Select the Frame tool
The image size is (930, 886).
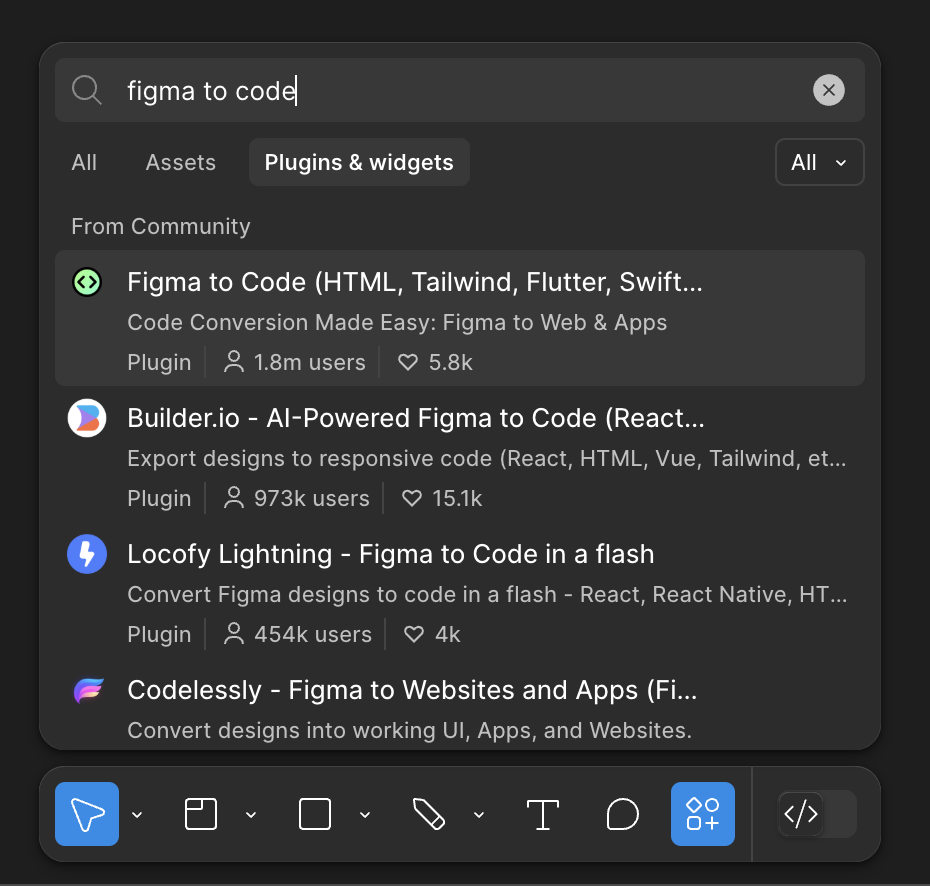[200, 814]
